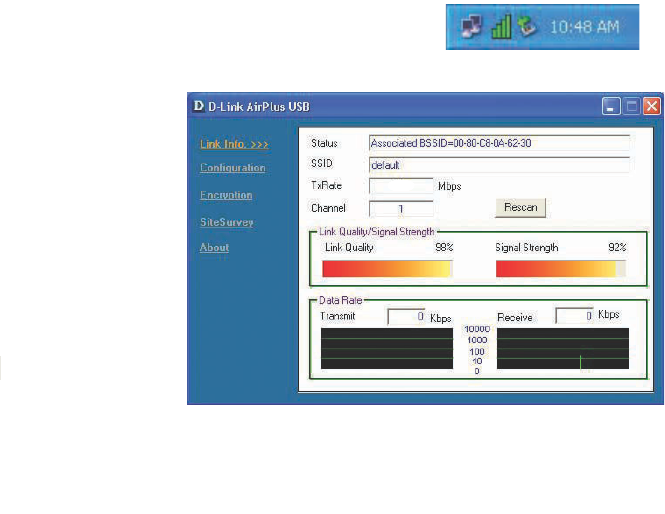Click the Signal Strength progress bar

point(561,269)
